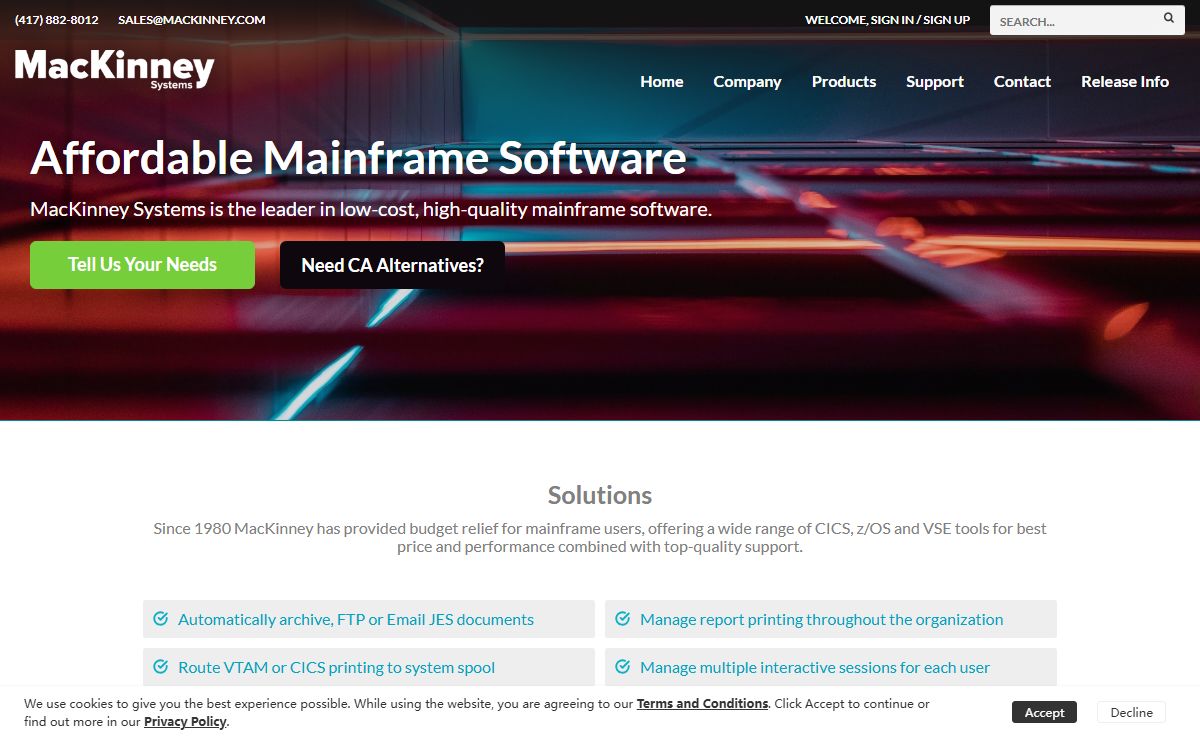Open the Home menu item
This screenshot has height=740, width=1200.
pos(662,82)
